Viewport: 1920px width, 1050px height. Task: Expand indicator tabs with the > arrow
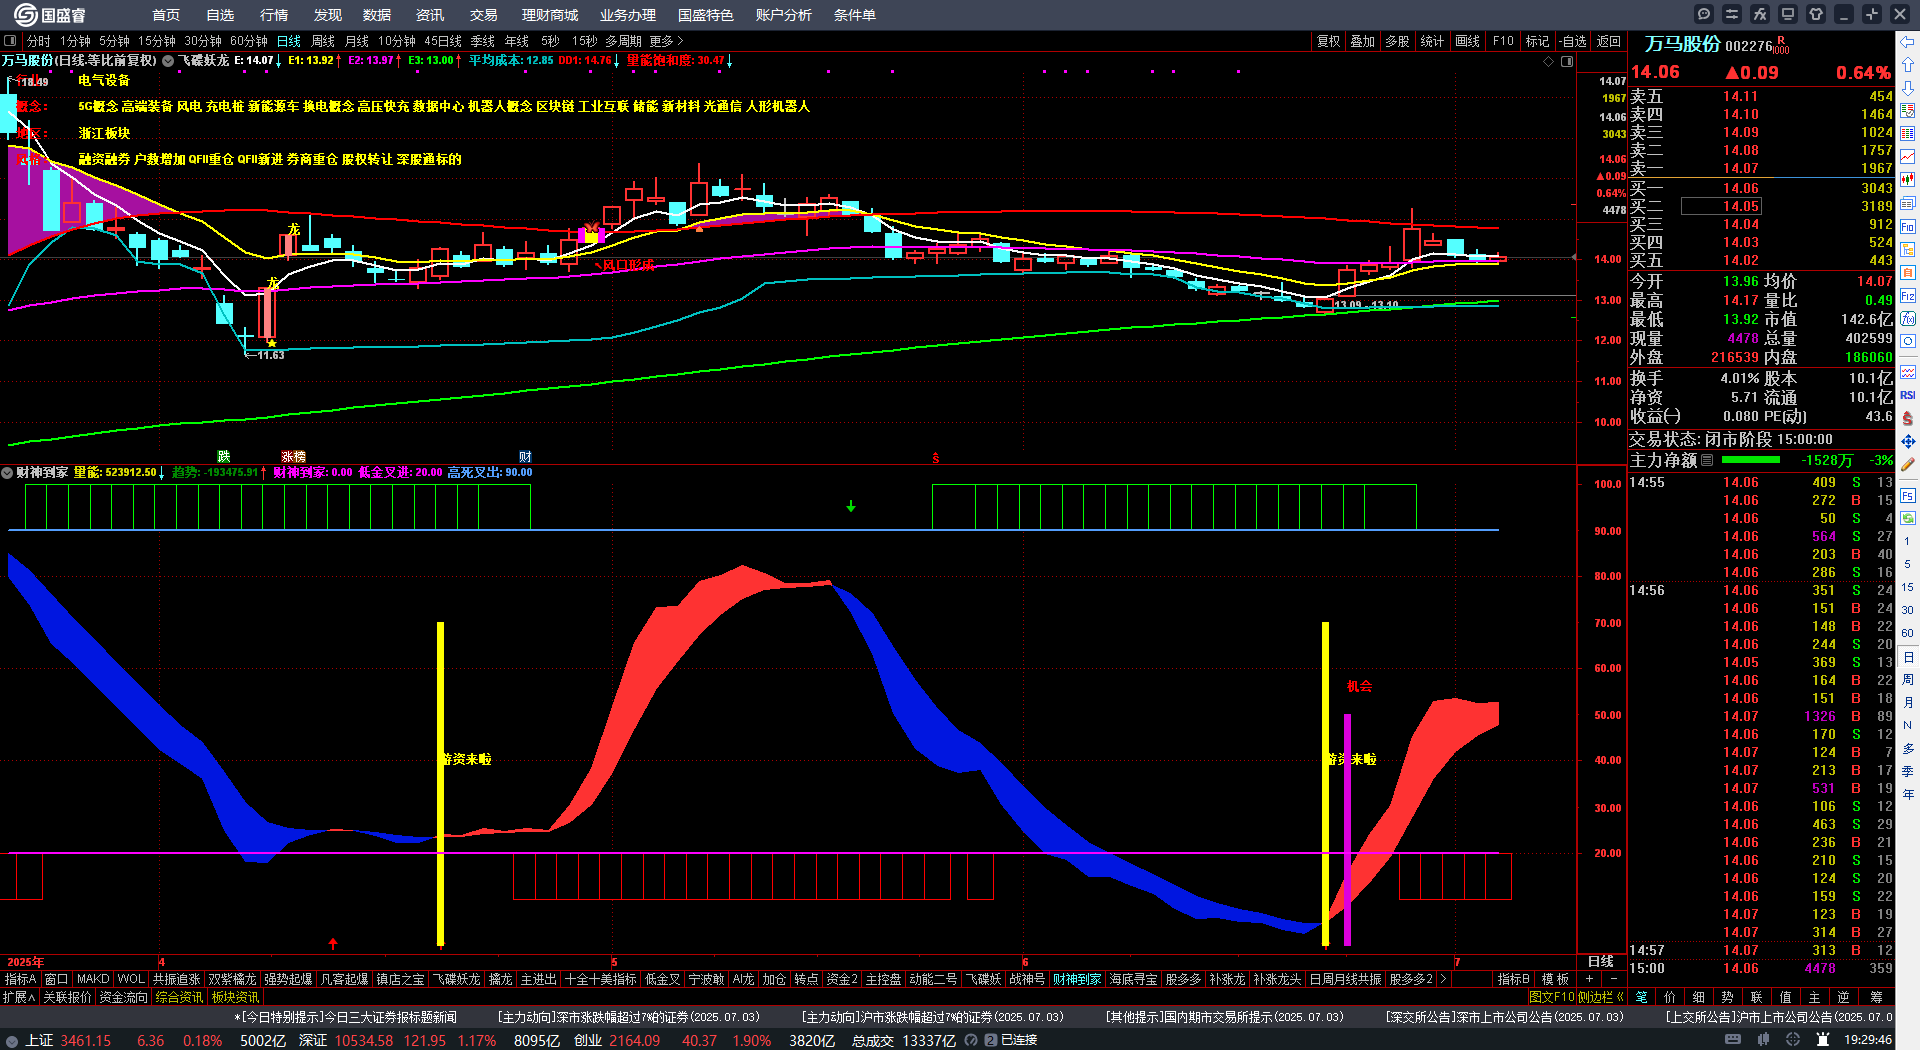tap(1443, 979)
